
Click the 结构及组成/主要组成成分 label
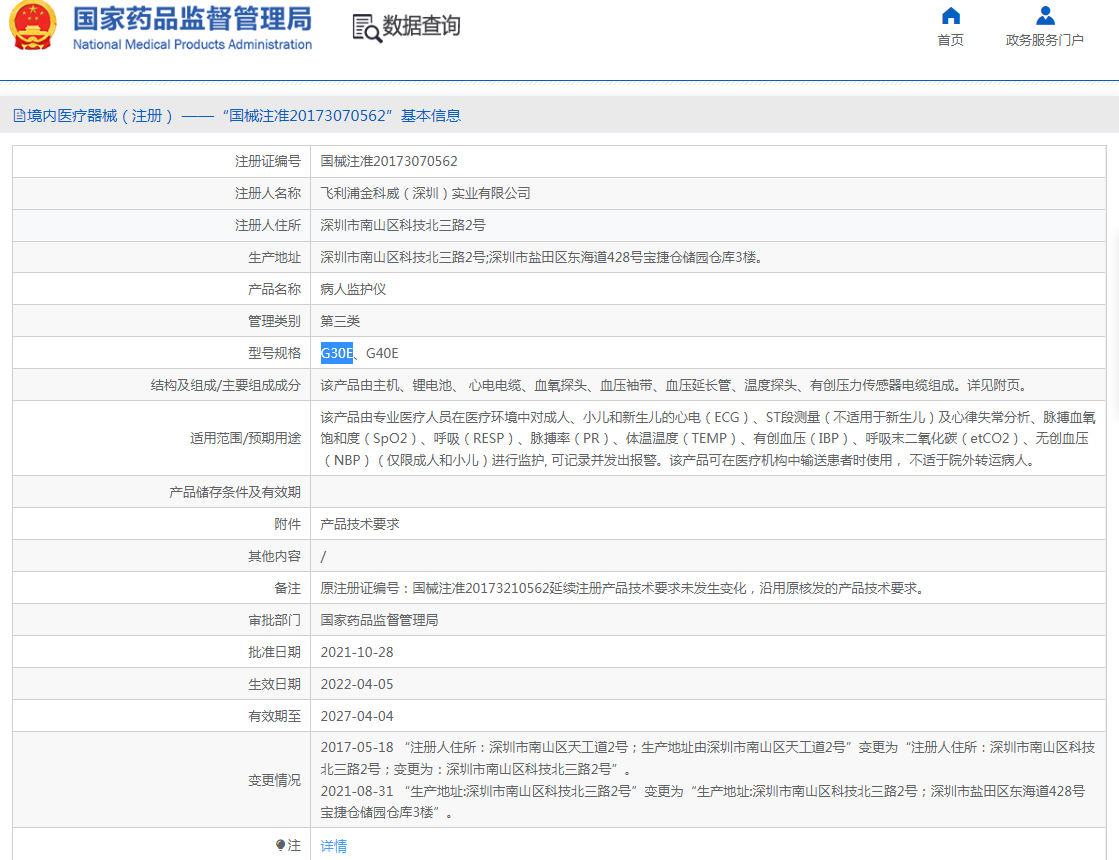click(226, 385)
